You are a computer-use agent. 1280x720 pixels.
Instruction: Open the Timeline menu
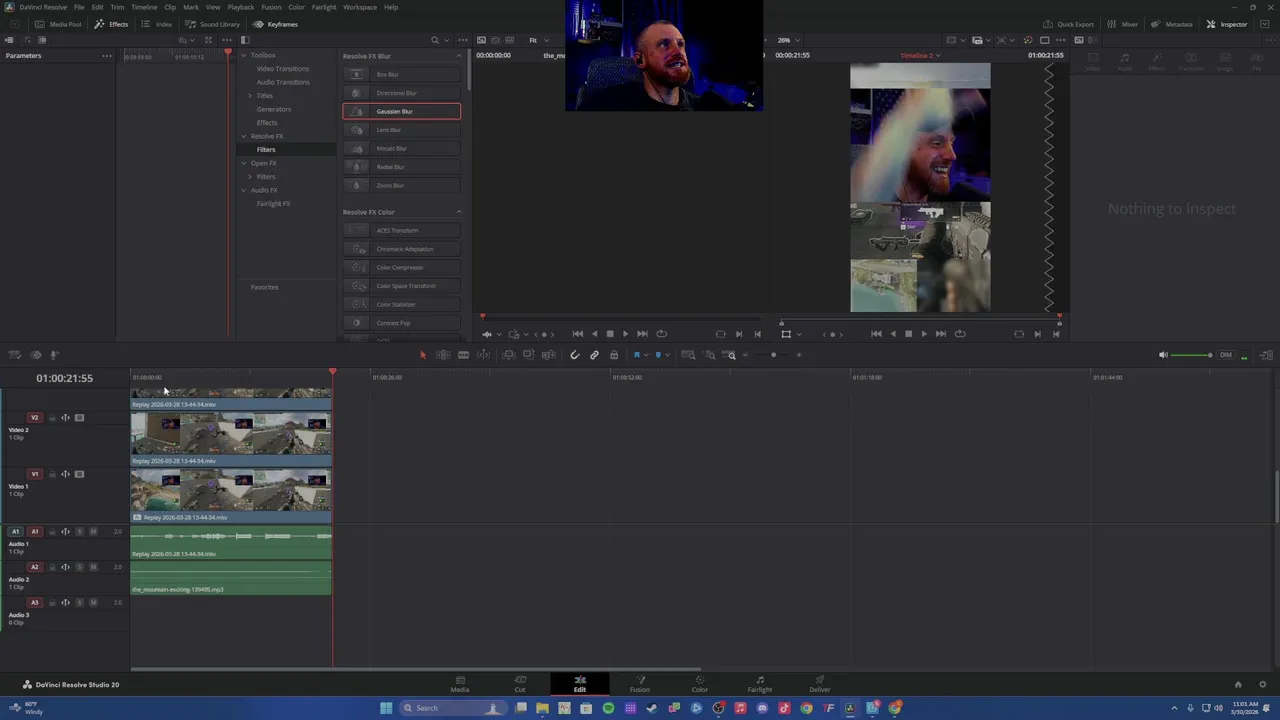(144, 7)
